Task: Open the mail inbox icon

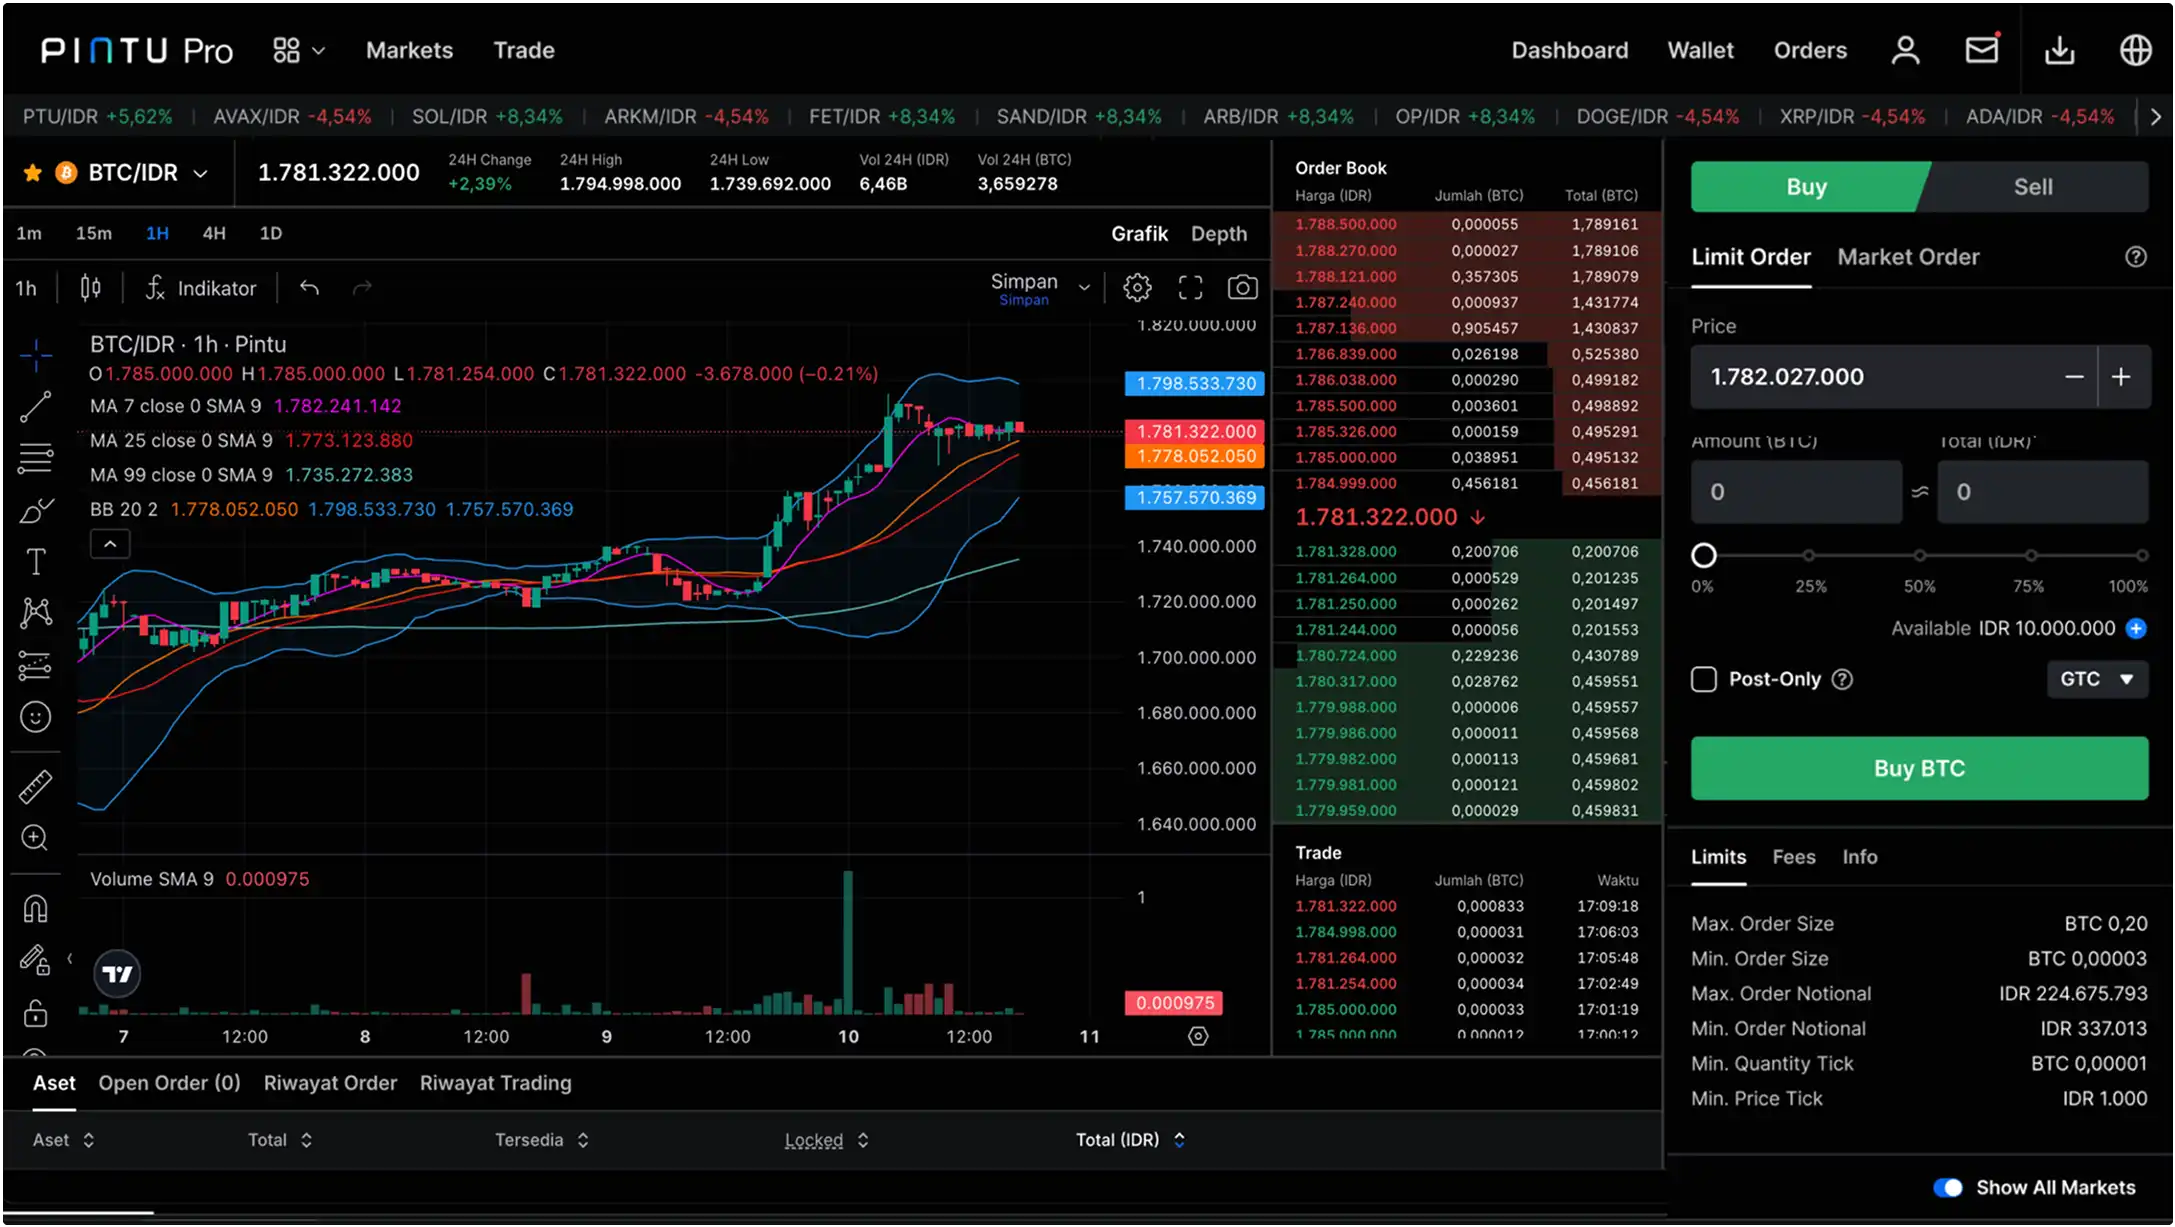Action: click(x=1982, y=49)
